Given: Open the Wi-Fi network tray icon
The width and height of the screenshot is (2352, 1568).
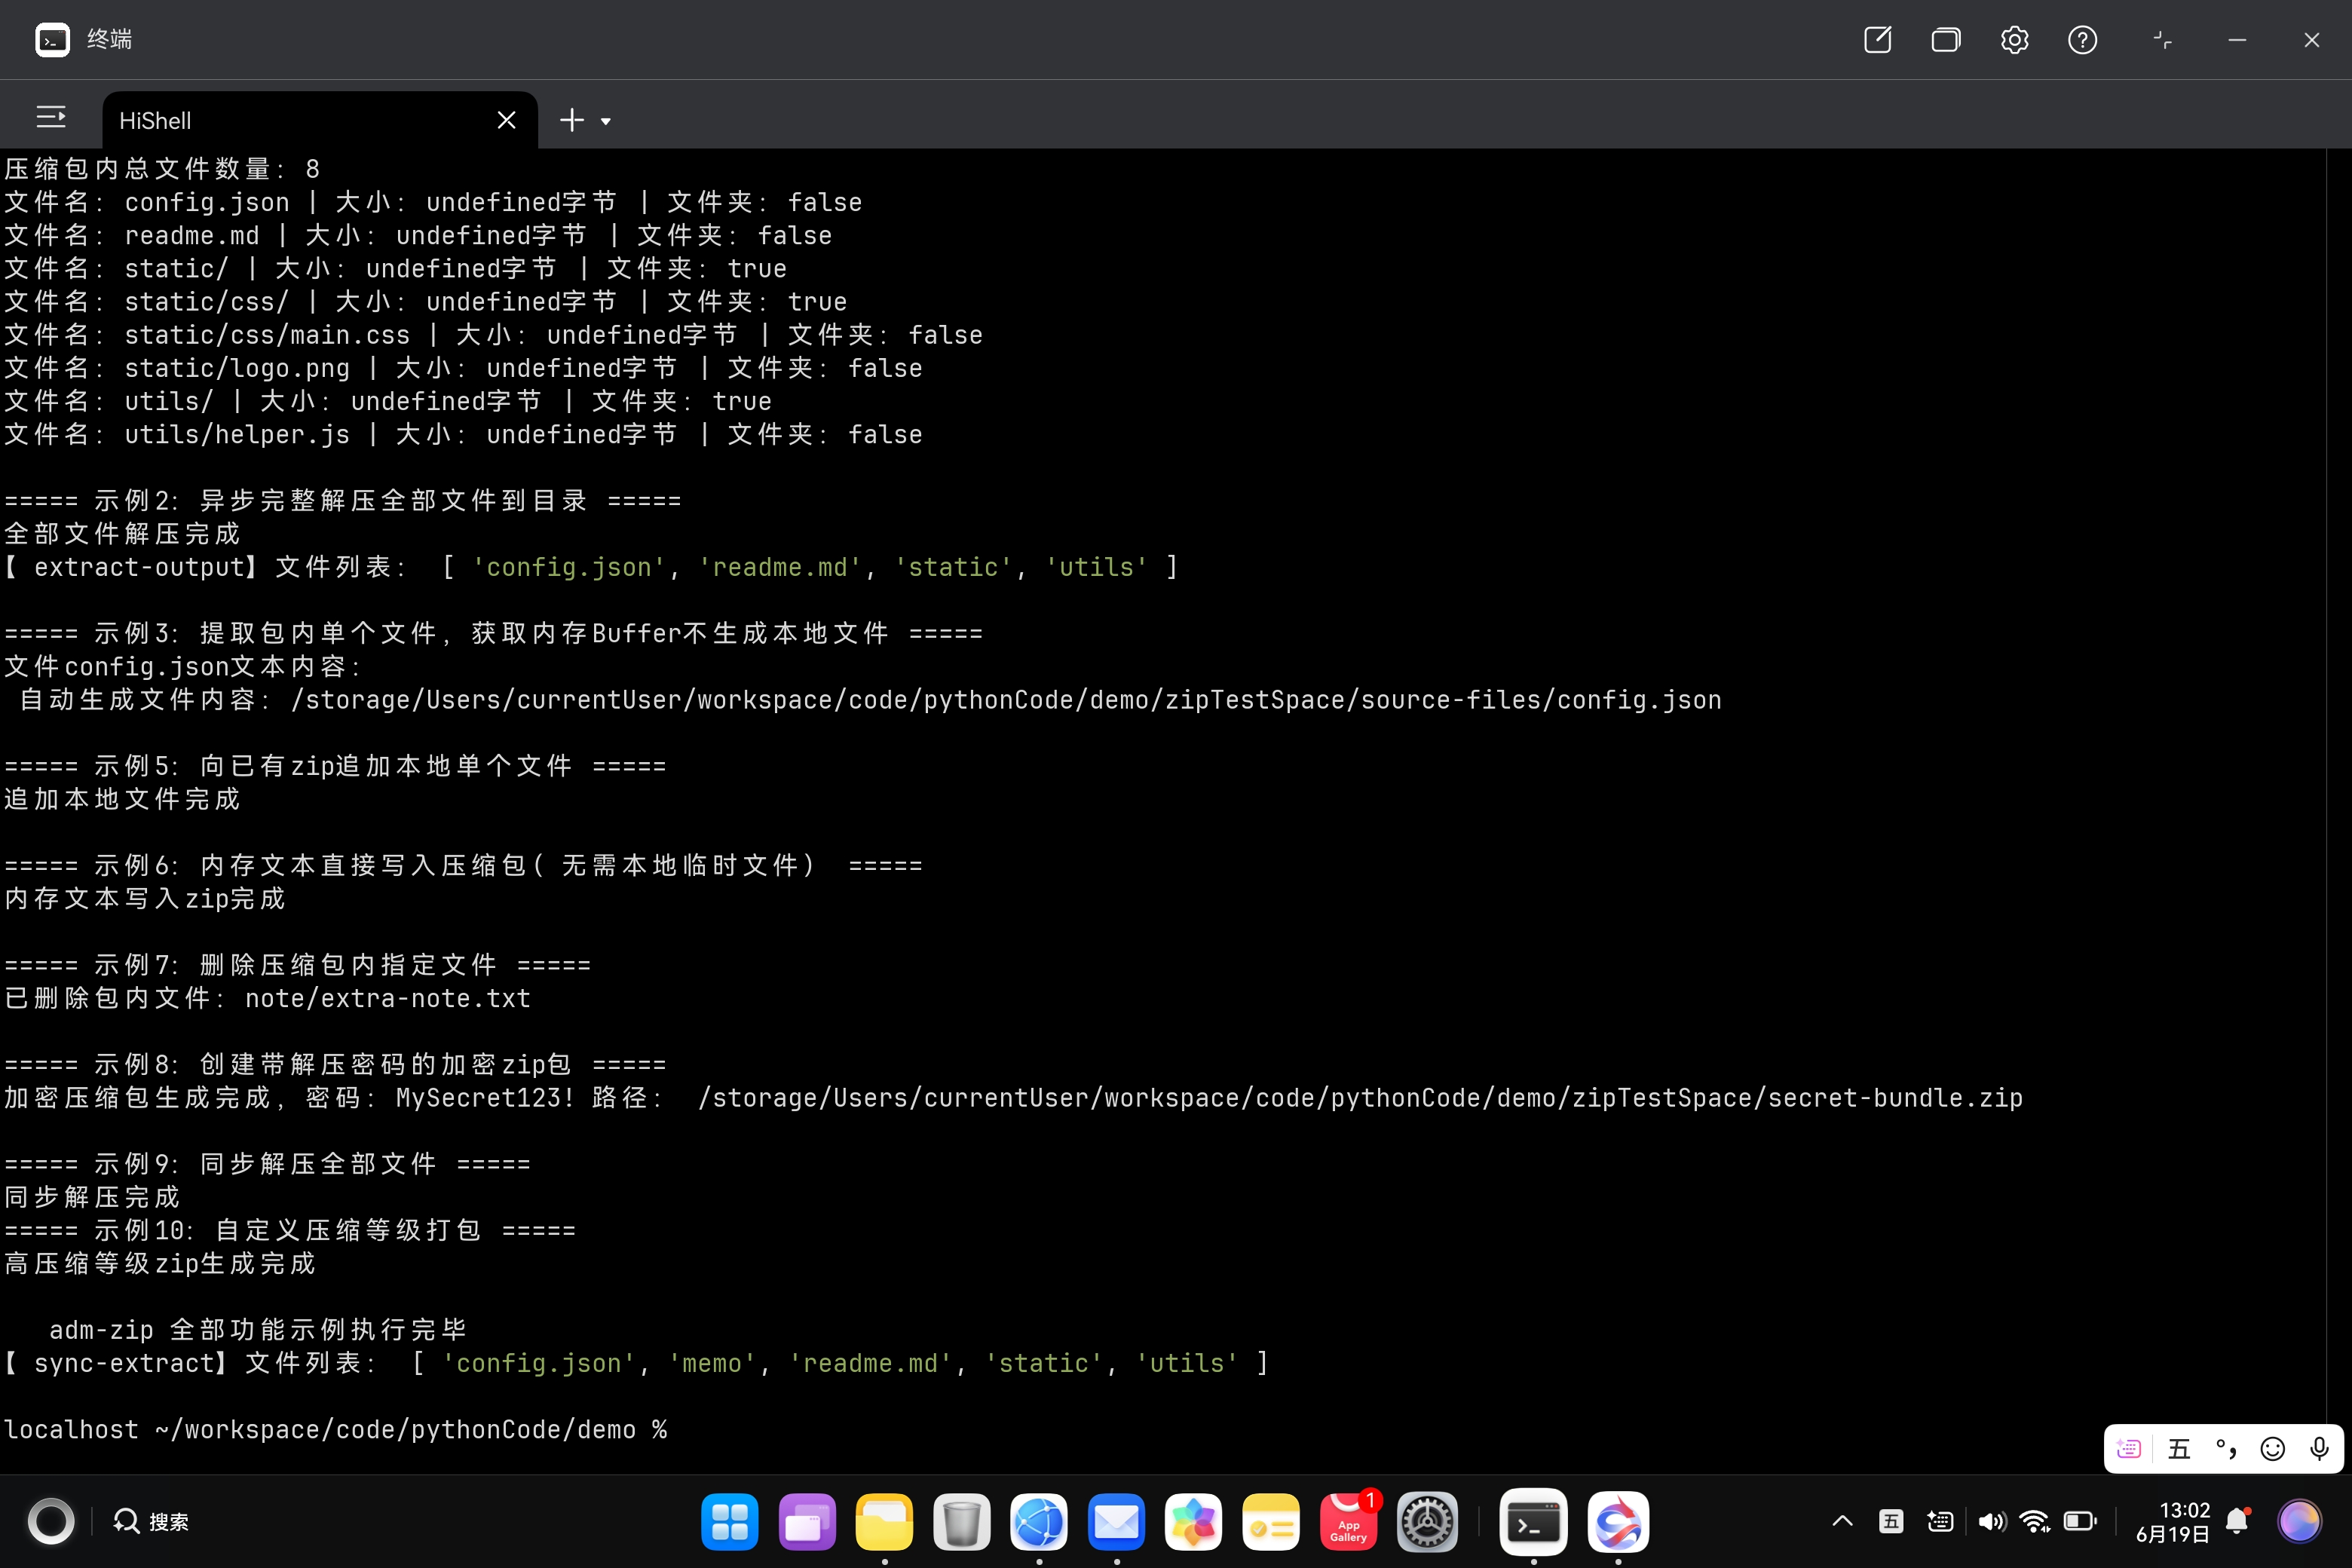Looking at the screenshot, I should pos(2035,1521).
